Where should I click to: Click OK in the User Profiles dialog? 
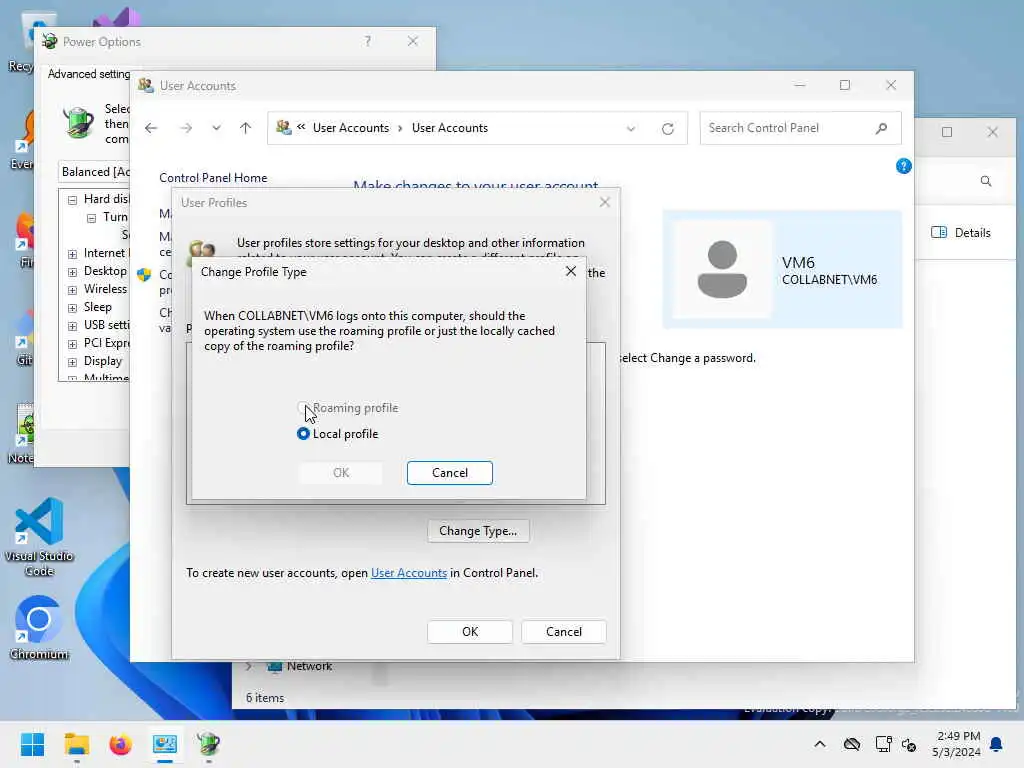pyautogui.click(x=470, y=632)
